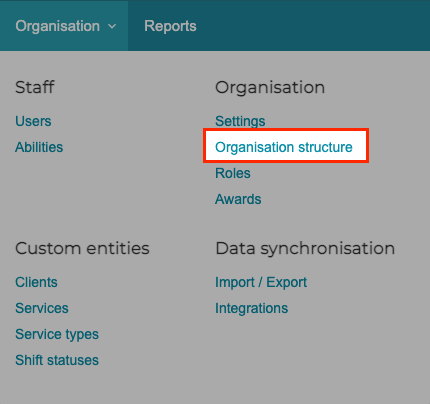
Task: Go to the Reports tab
Action: (170, 26)
